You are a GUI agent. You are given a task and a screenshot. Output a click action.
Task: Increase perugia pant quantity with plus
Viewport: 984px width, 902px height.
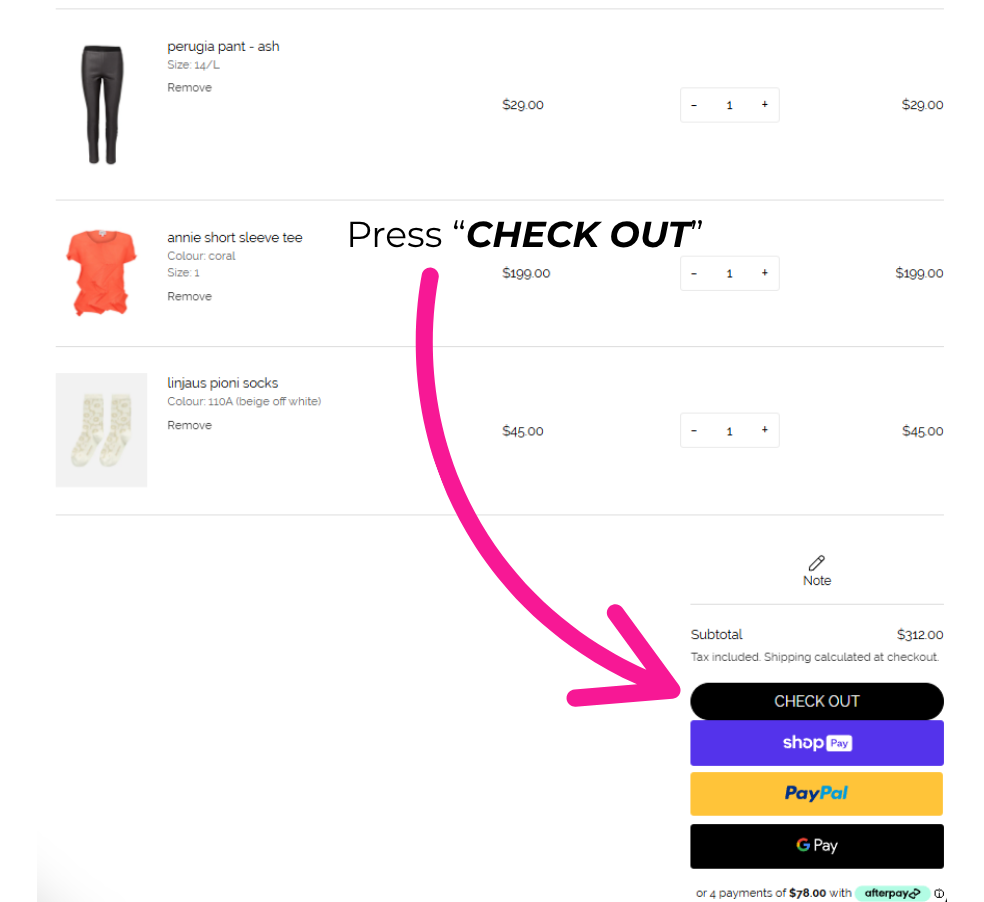765,105
